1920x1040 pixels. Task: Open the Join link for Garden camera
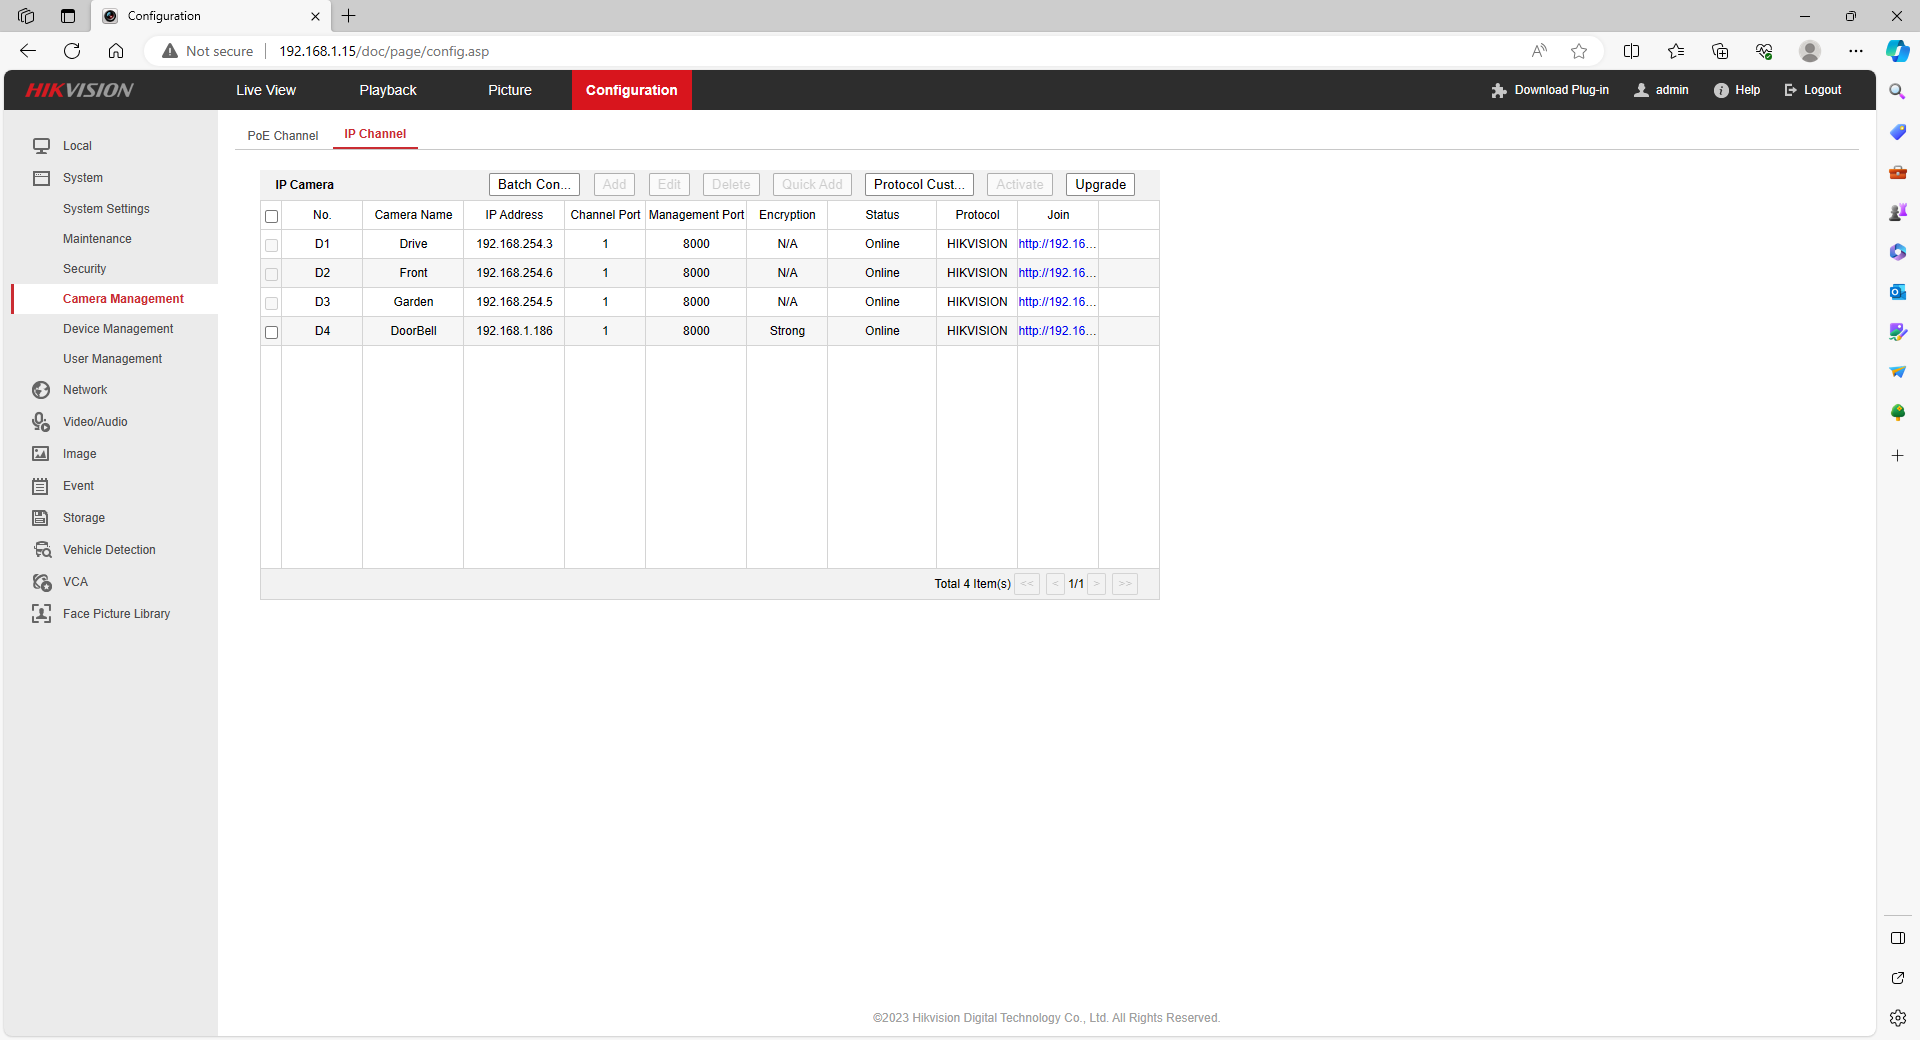[1056, 302]
